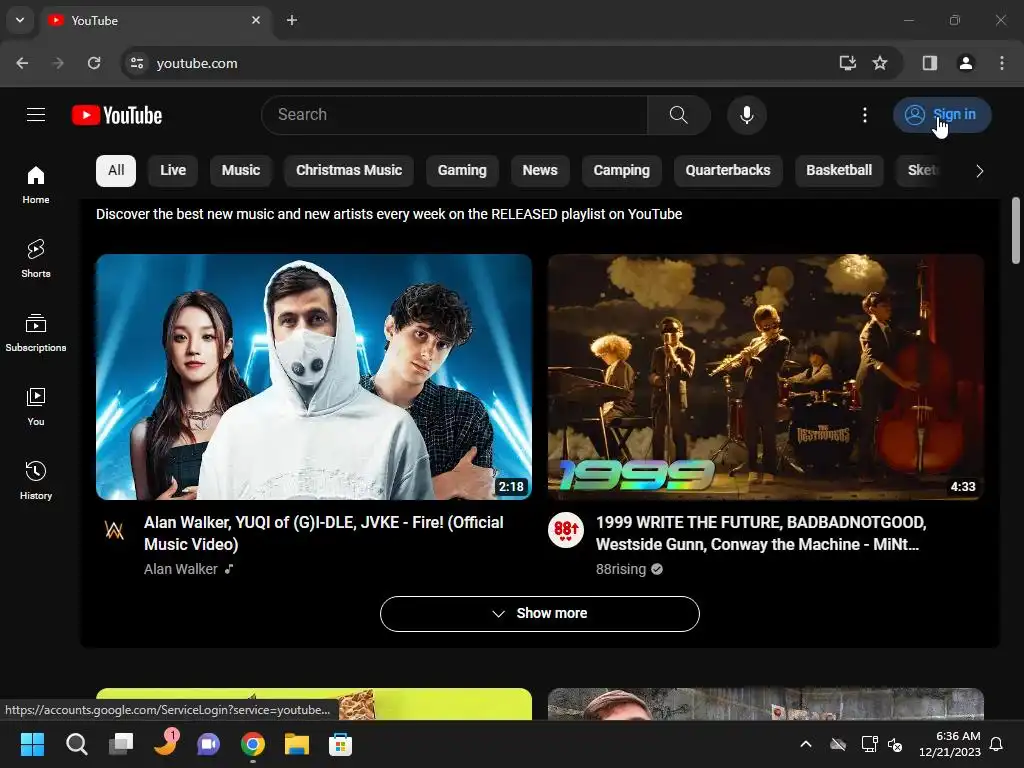Open YouTube settings three-dot menu
1024x768 pixels.
(x=865, y=115)
